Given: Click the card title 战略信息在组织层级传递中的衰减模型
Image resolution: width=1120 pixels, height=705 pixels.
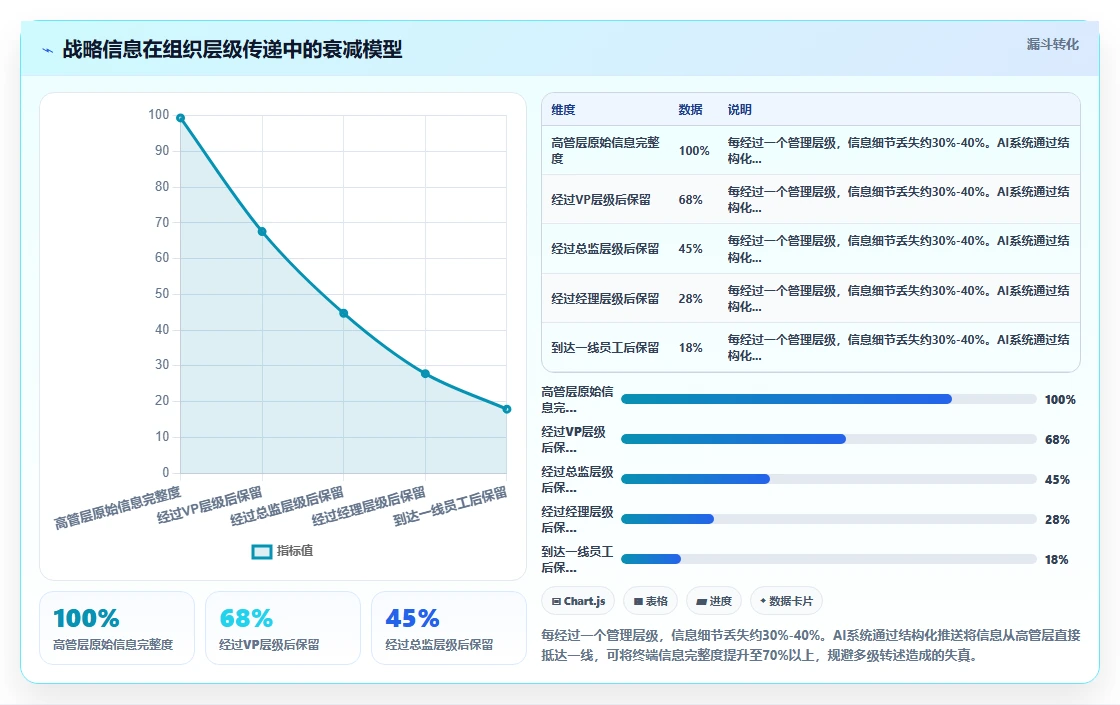Looking at the screenshot, I should pyautogui.click(x=233, y=49).
